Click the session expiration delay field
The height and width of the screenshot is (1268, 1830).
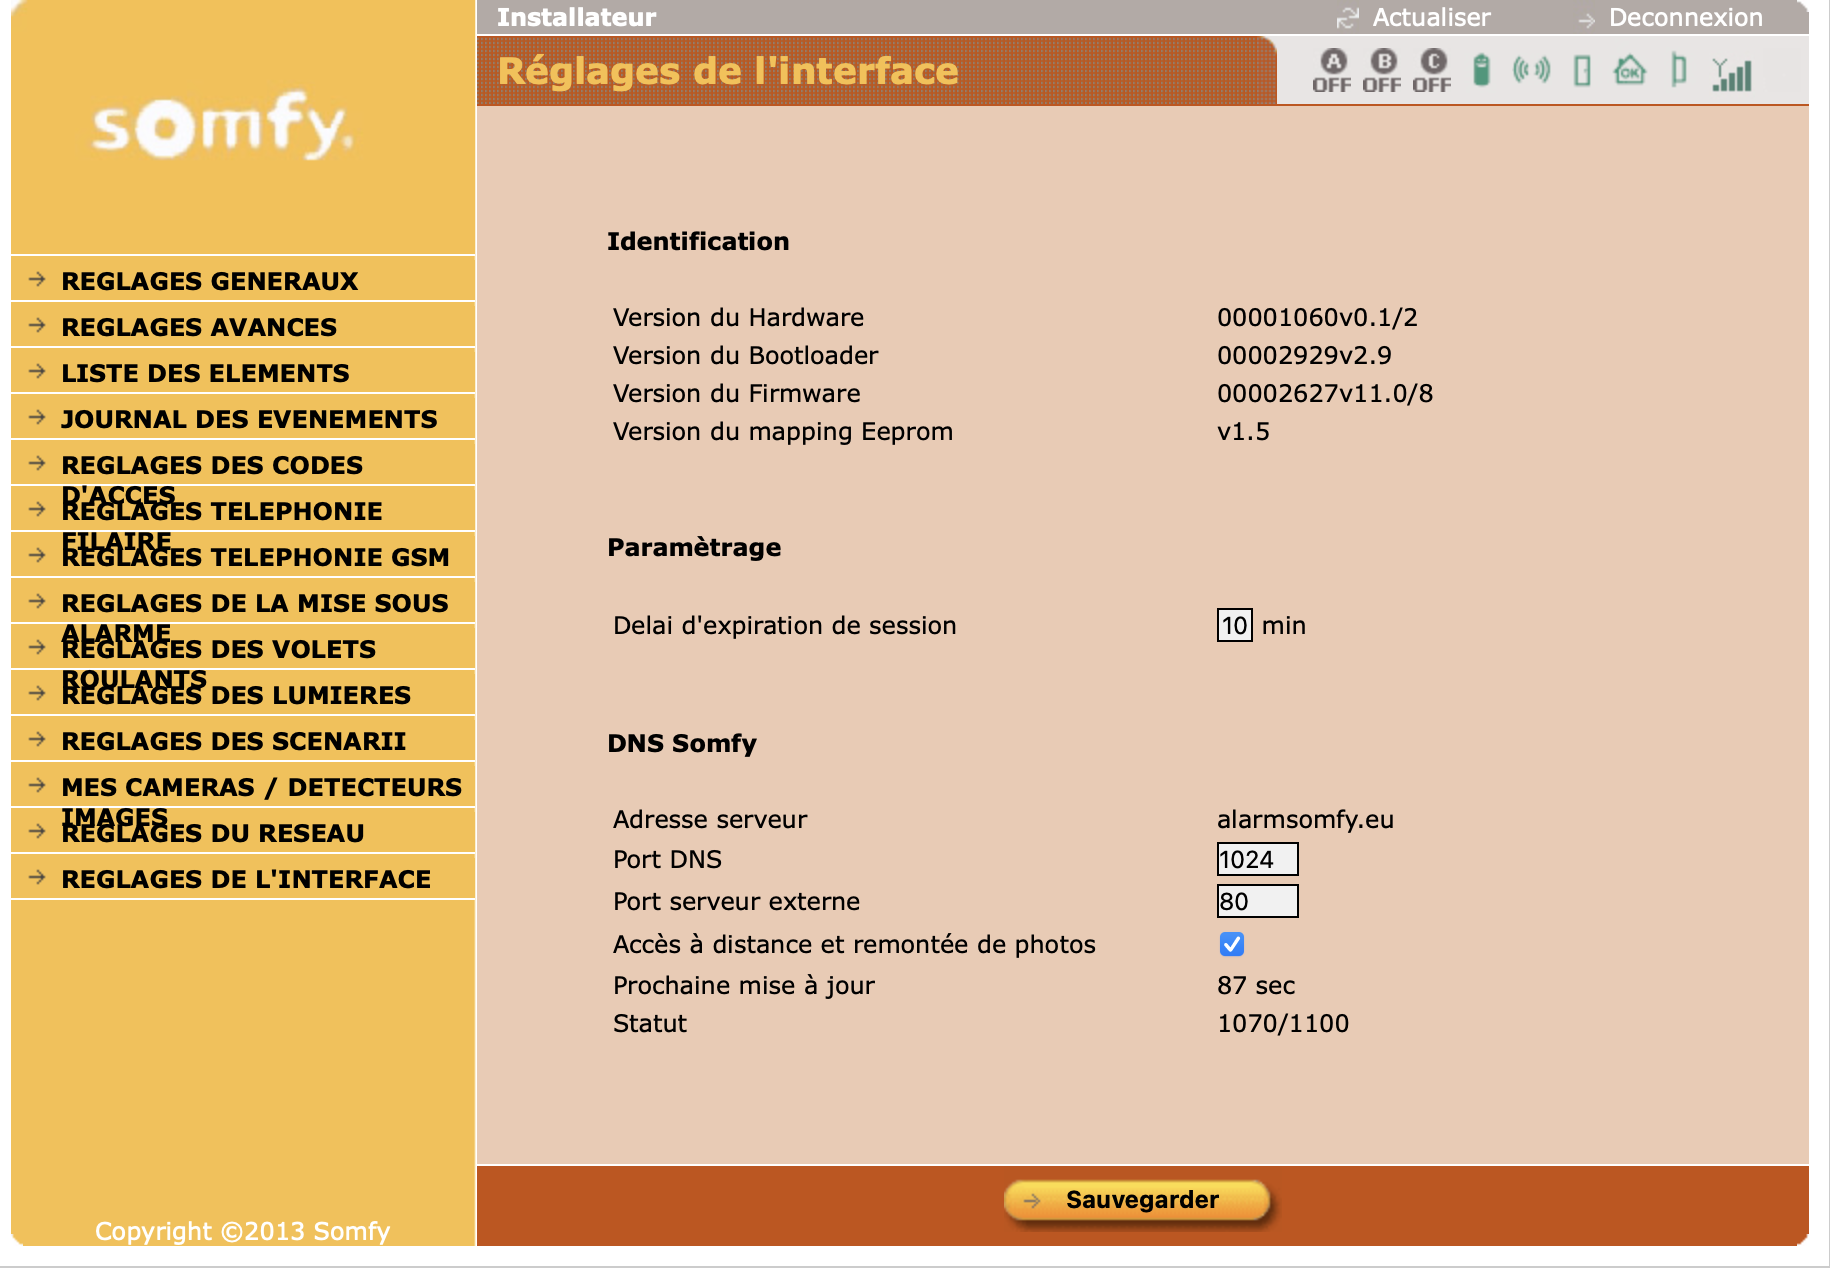pos(1234,625)
